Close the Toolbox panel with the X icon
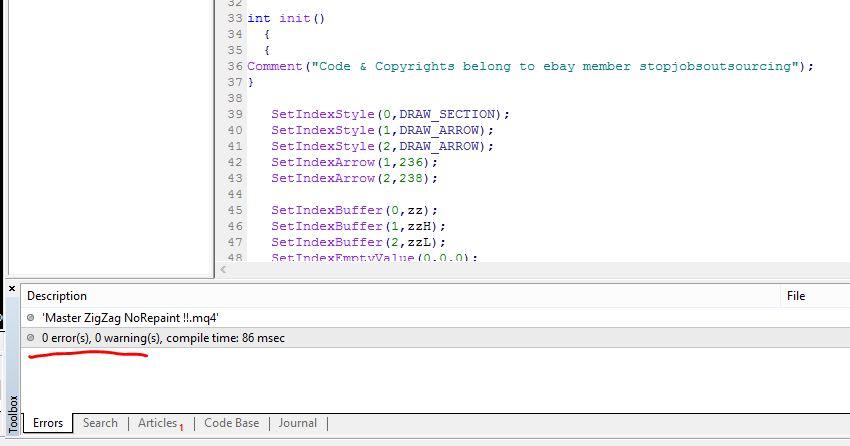The width and height of the screenshot is (850, 446). [12, 289]
